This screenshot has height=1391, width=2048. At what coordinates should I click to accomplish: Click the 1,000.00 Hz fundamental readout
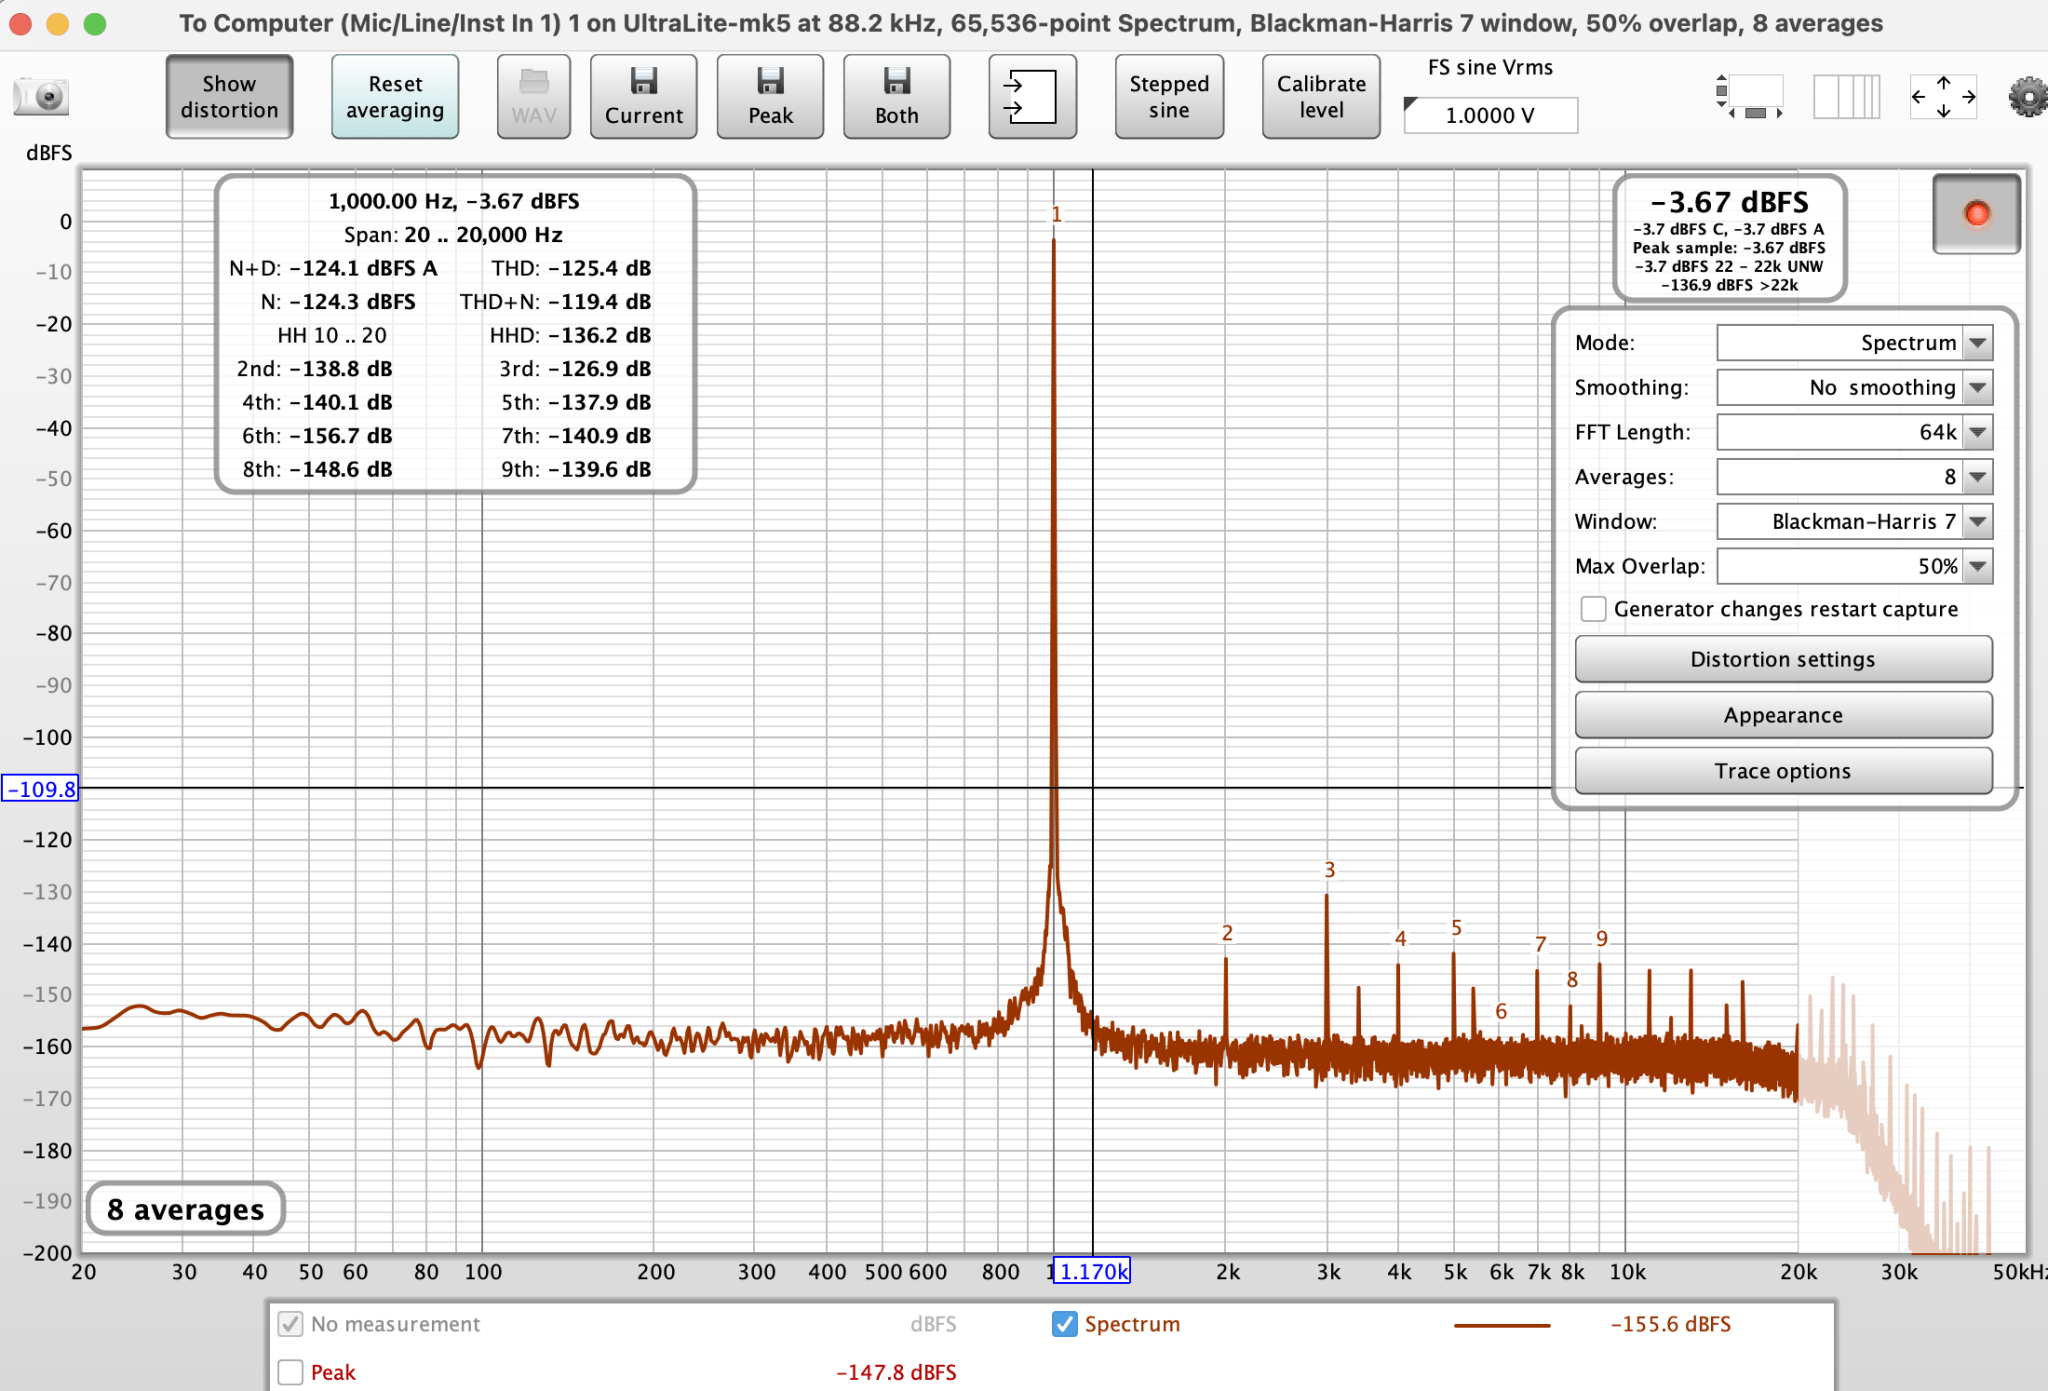(453, 201)
